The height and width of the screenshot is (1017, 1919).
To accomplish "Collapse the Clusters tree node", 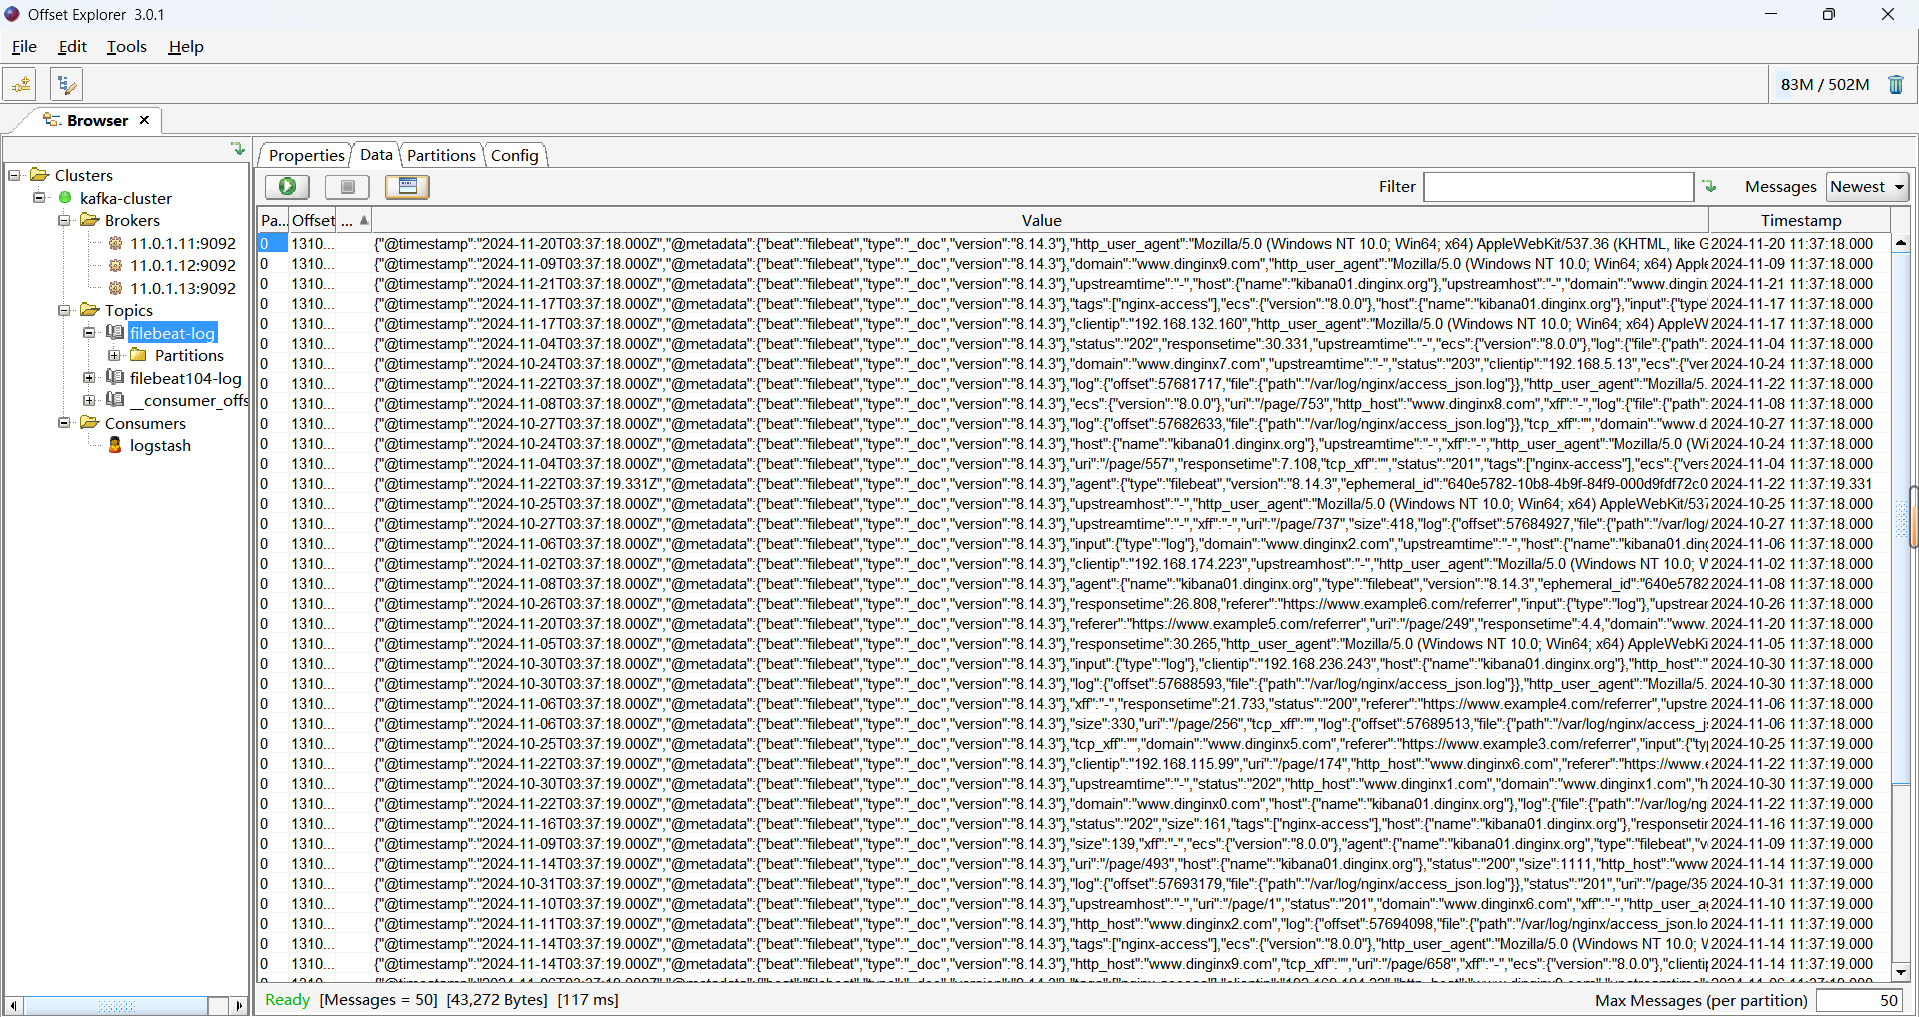I will coord(14,175).
